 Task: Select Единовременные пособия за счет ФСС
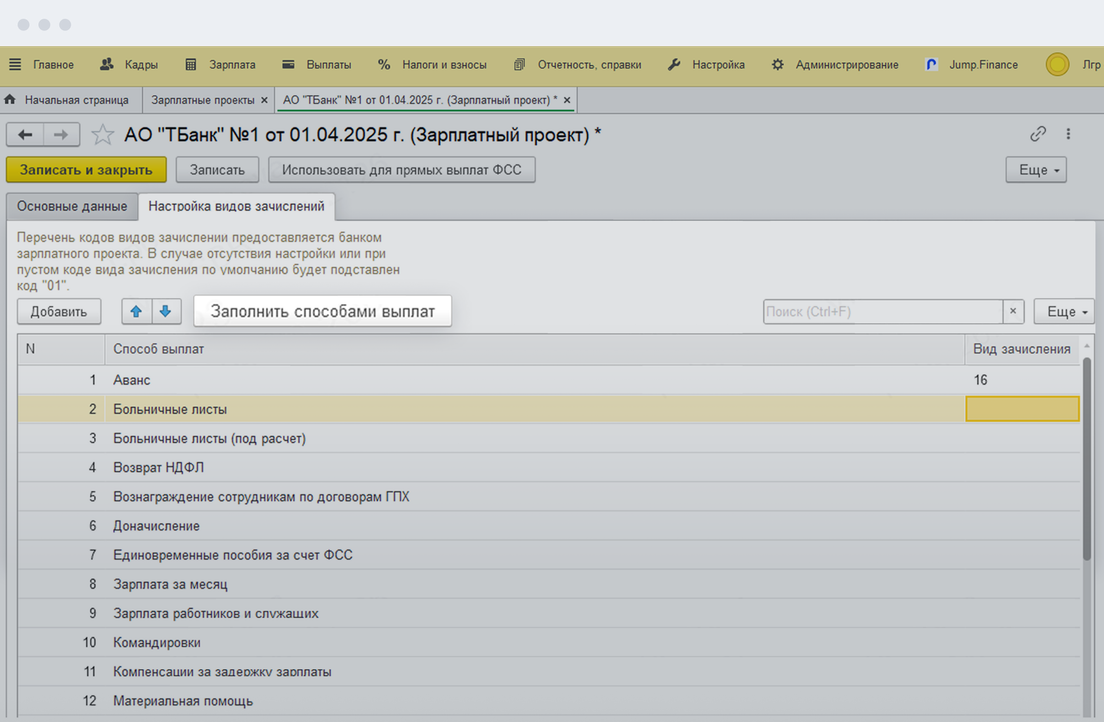point(548,555)
